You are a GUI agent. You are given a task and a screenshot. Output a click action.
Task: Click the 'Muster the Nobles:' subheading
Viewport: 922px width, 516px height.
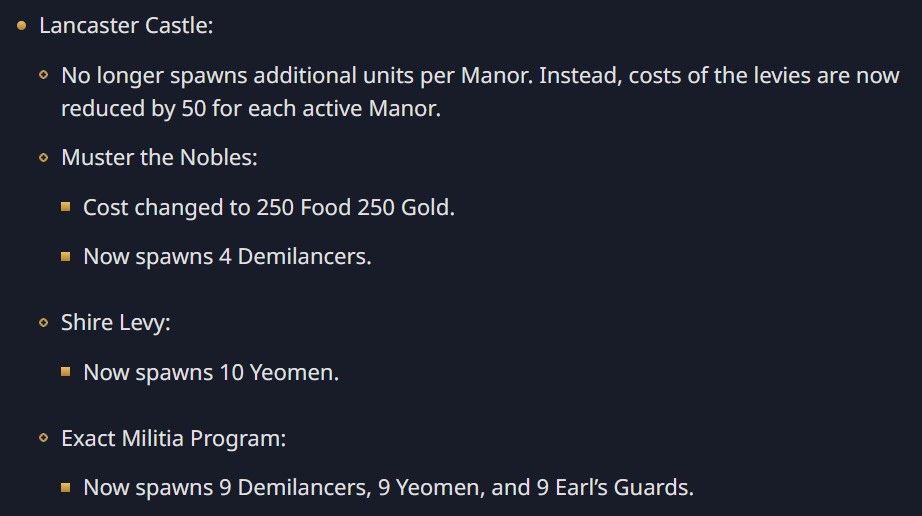tap(160, 157)
